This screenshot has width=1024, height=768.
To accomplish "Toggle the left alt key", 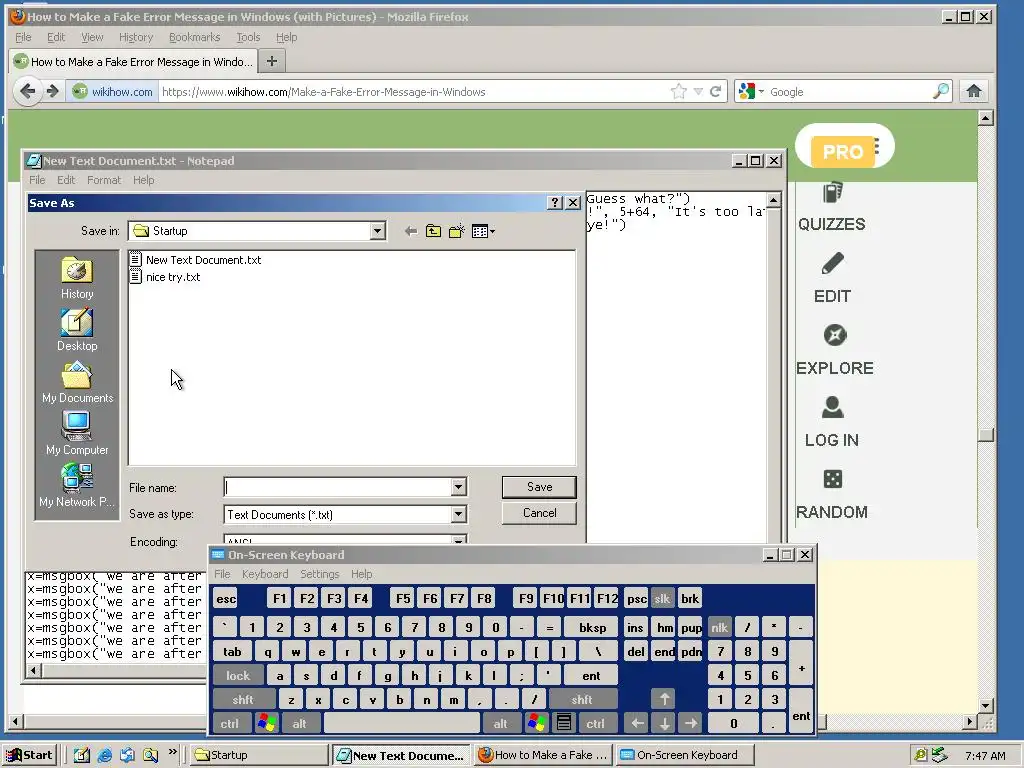I will 299,724.
